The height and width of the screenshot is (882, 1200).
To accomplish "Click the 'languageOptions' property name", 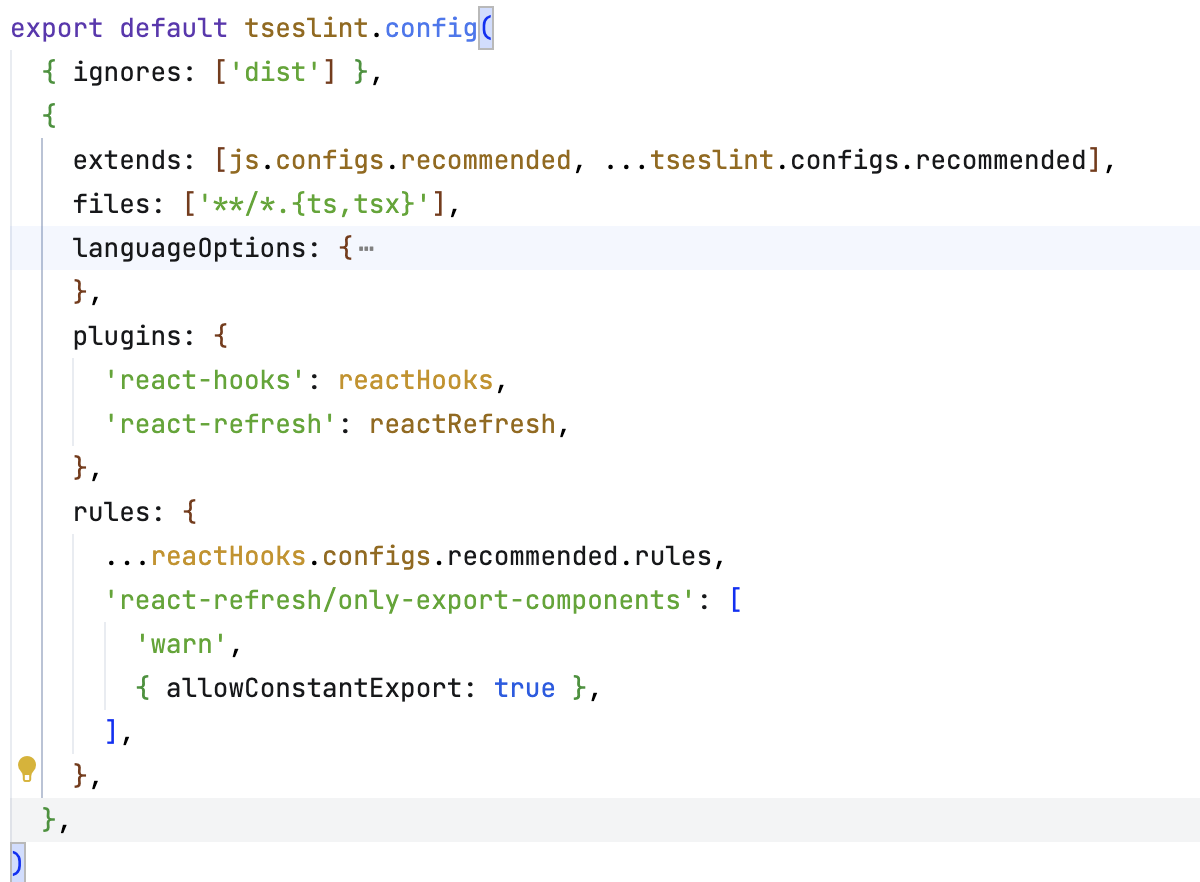I will (x=190, y=248).
